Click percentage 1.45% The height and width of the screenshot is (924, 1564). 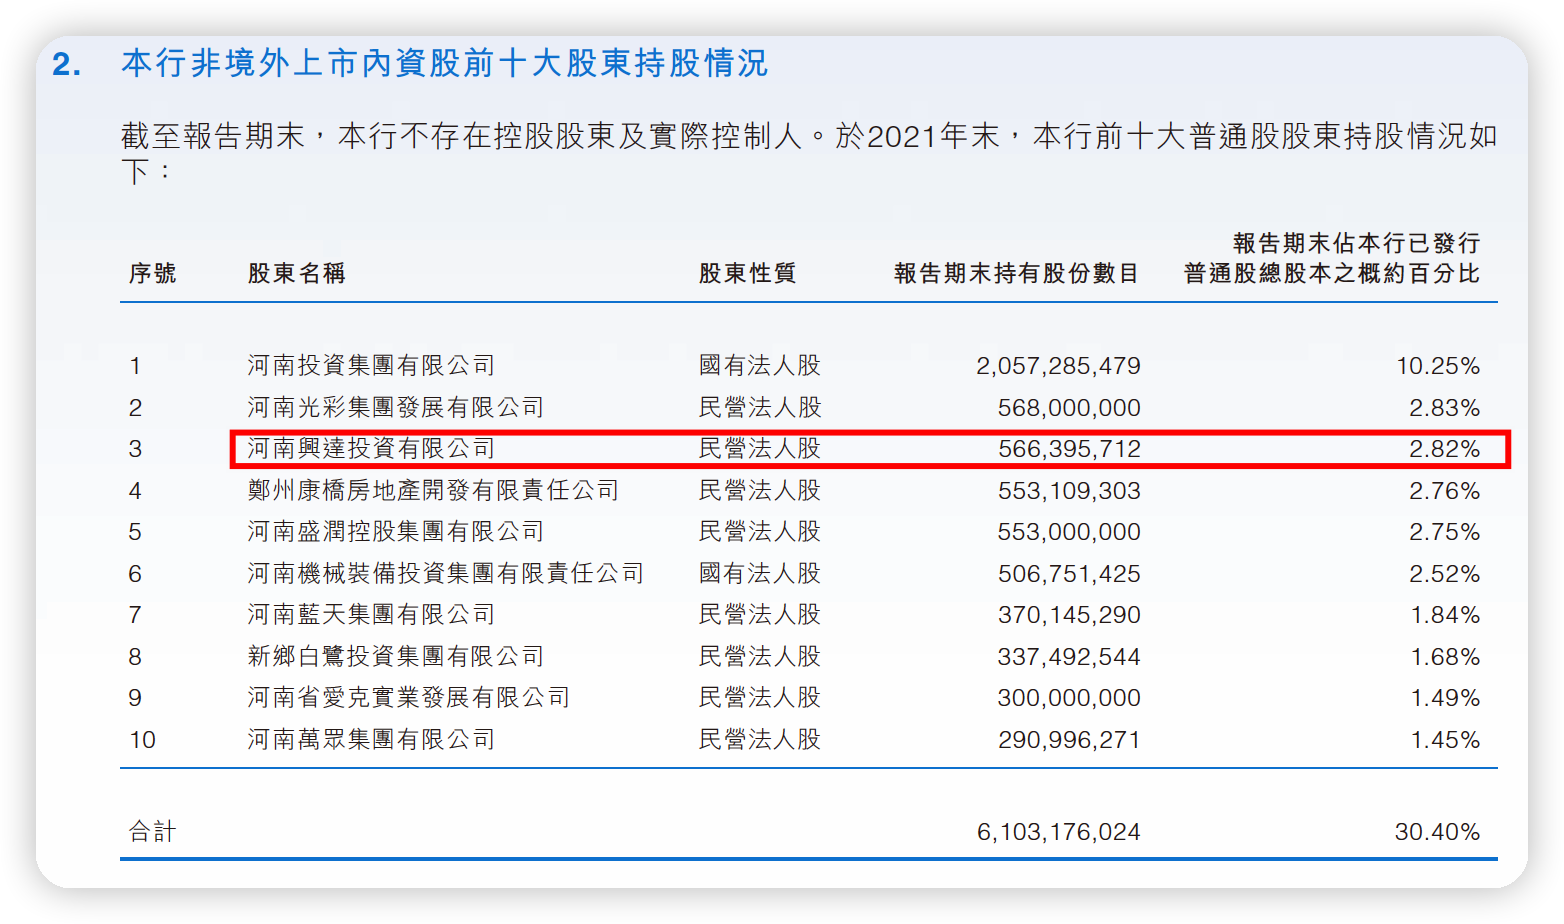pyautogui.click(x=1445, y=740)
